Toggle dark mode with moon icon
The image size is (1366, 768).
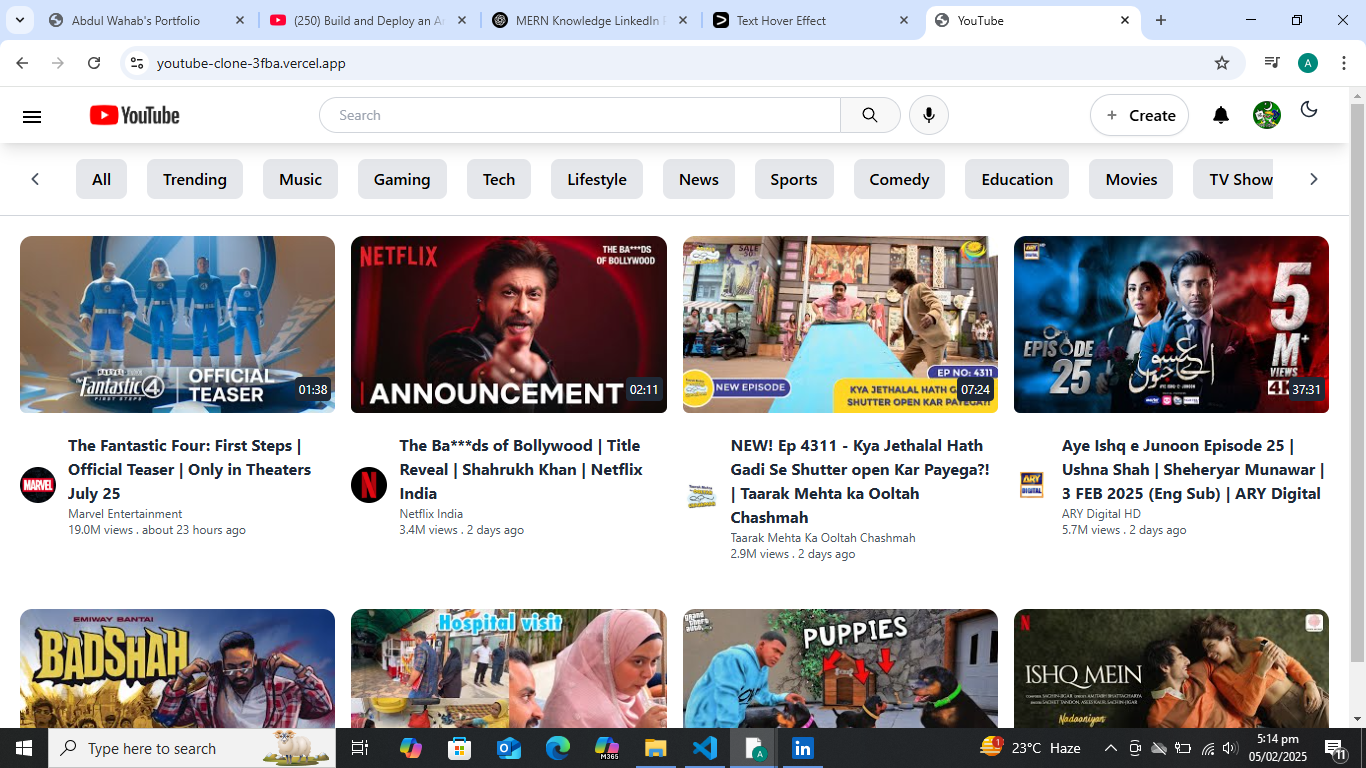click(1309, 110)
